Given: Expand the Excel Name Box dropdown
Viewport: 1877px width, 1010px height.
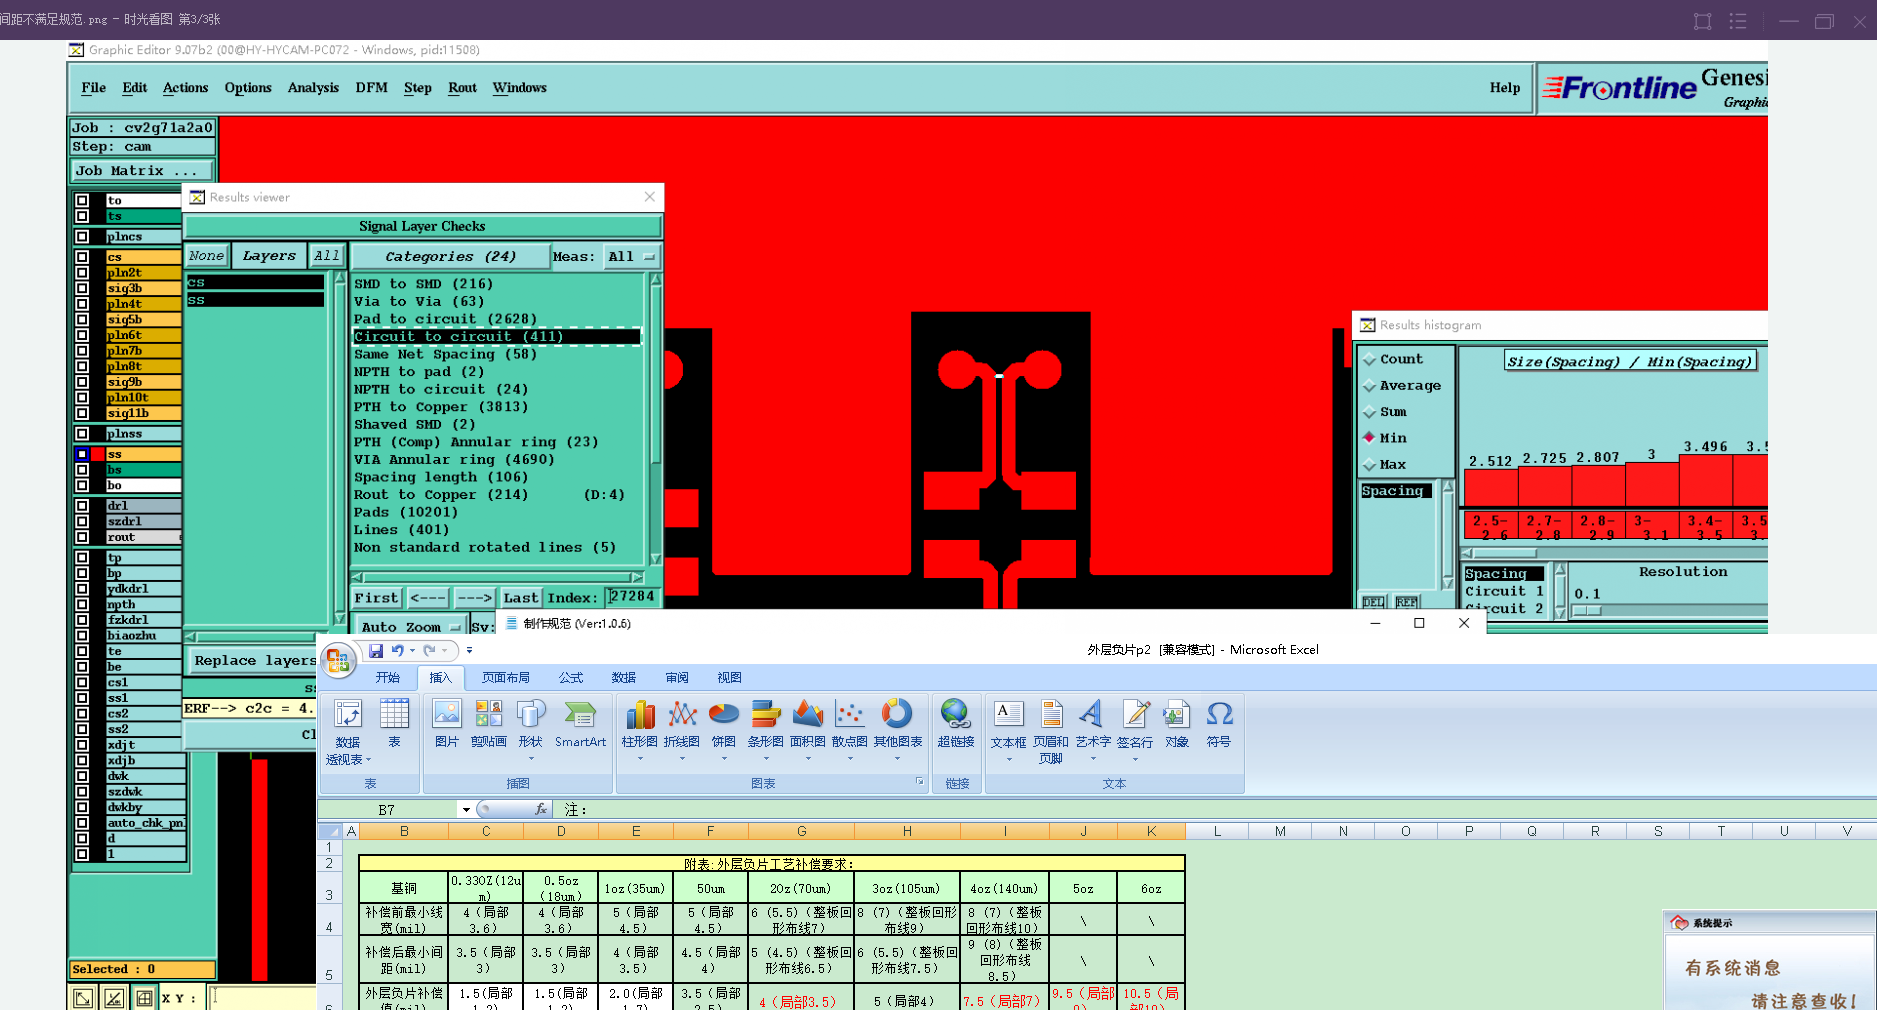Looking at the screenshot, I should tap(466, 810).
